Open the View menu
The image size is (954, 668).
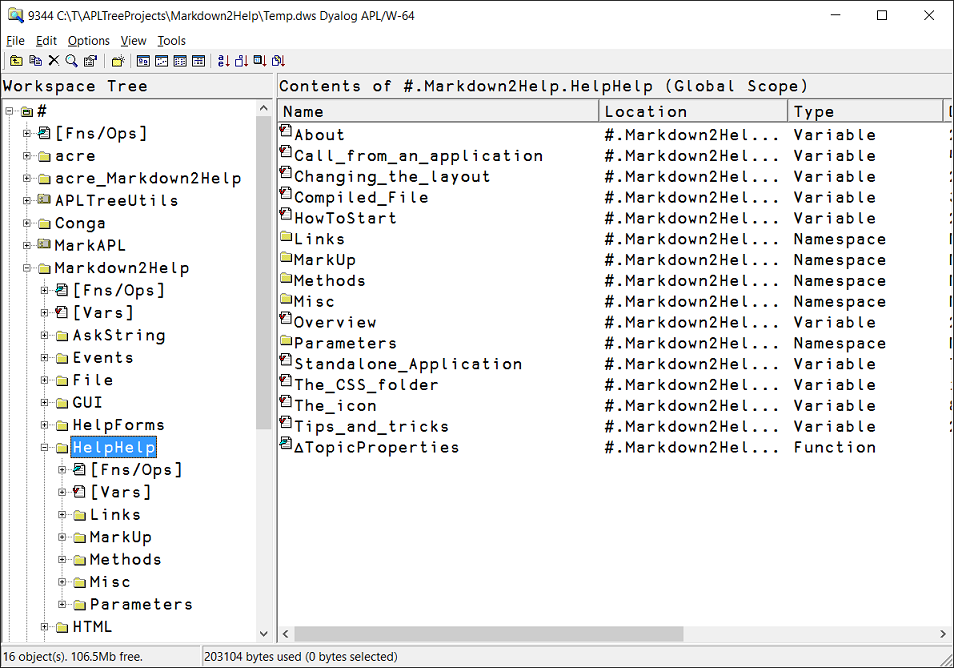point(133,41)
